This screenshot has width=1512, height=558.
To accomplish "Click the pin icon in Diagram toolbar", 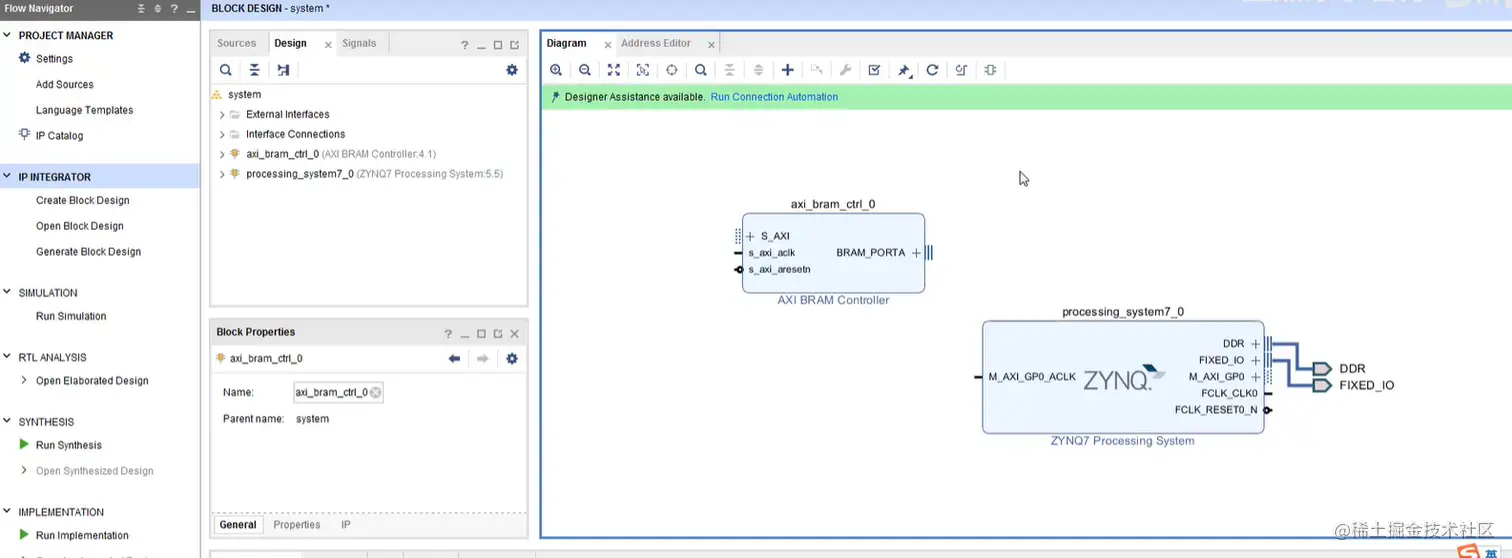I will 904,70.
